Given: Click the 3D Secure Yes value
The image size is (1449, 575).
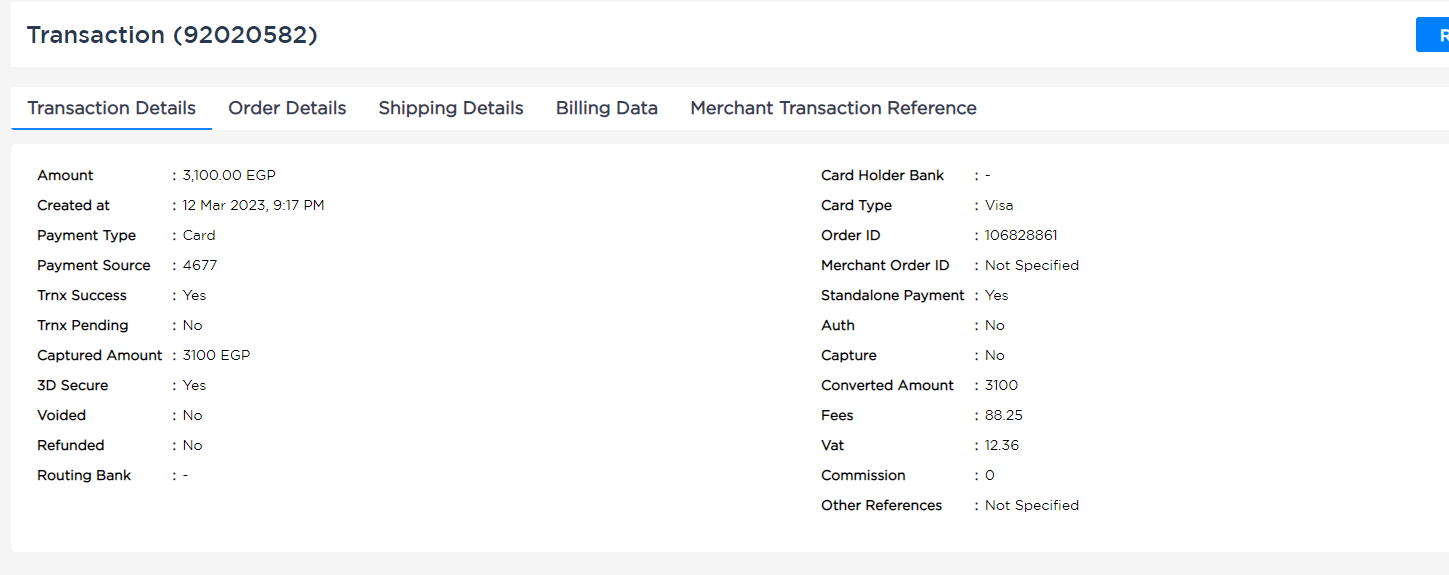Looking at the screenshot, I should click(x=195, y=385).
